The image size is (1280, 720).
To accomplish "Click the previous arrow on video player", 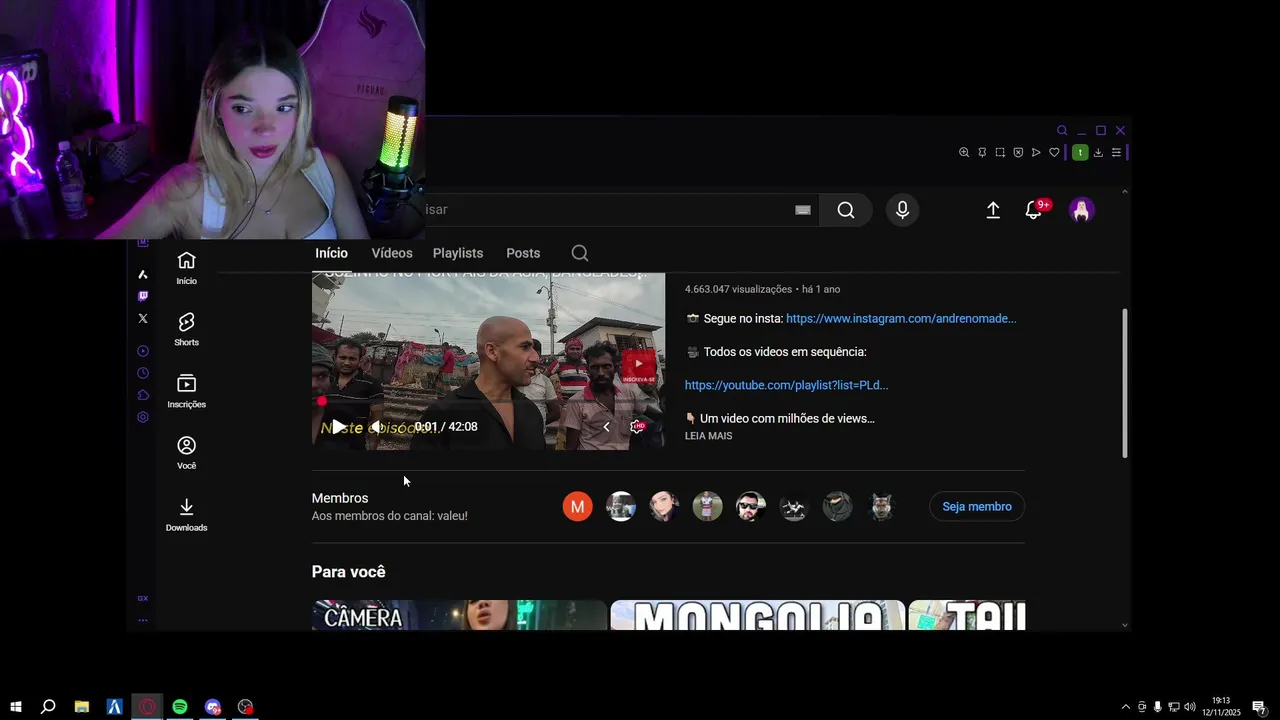I will point(606,427).
